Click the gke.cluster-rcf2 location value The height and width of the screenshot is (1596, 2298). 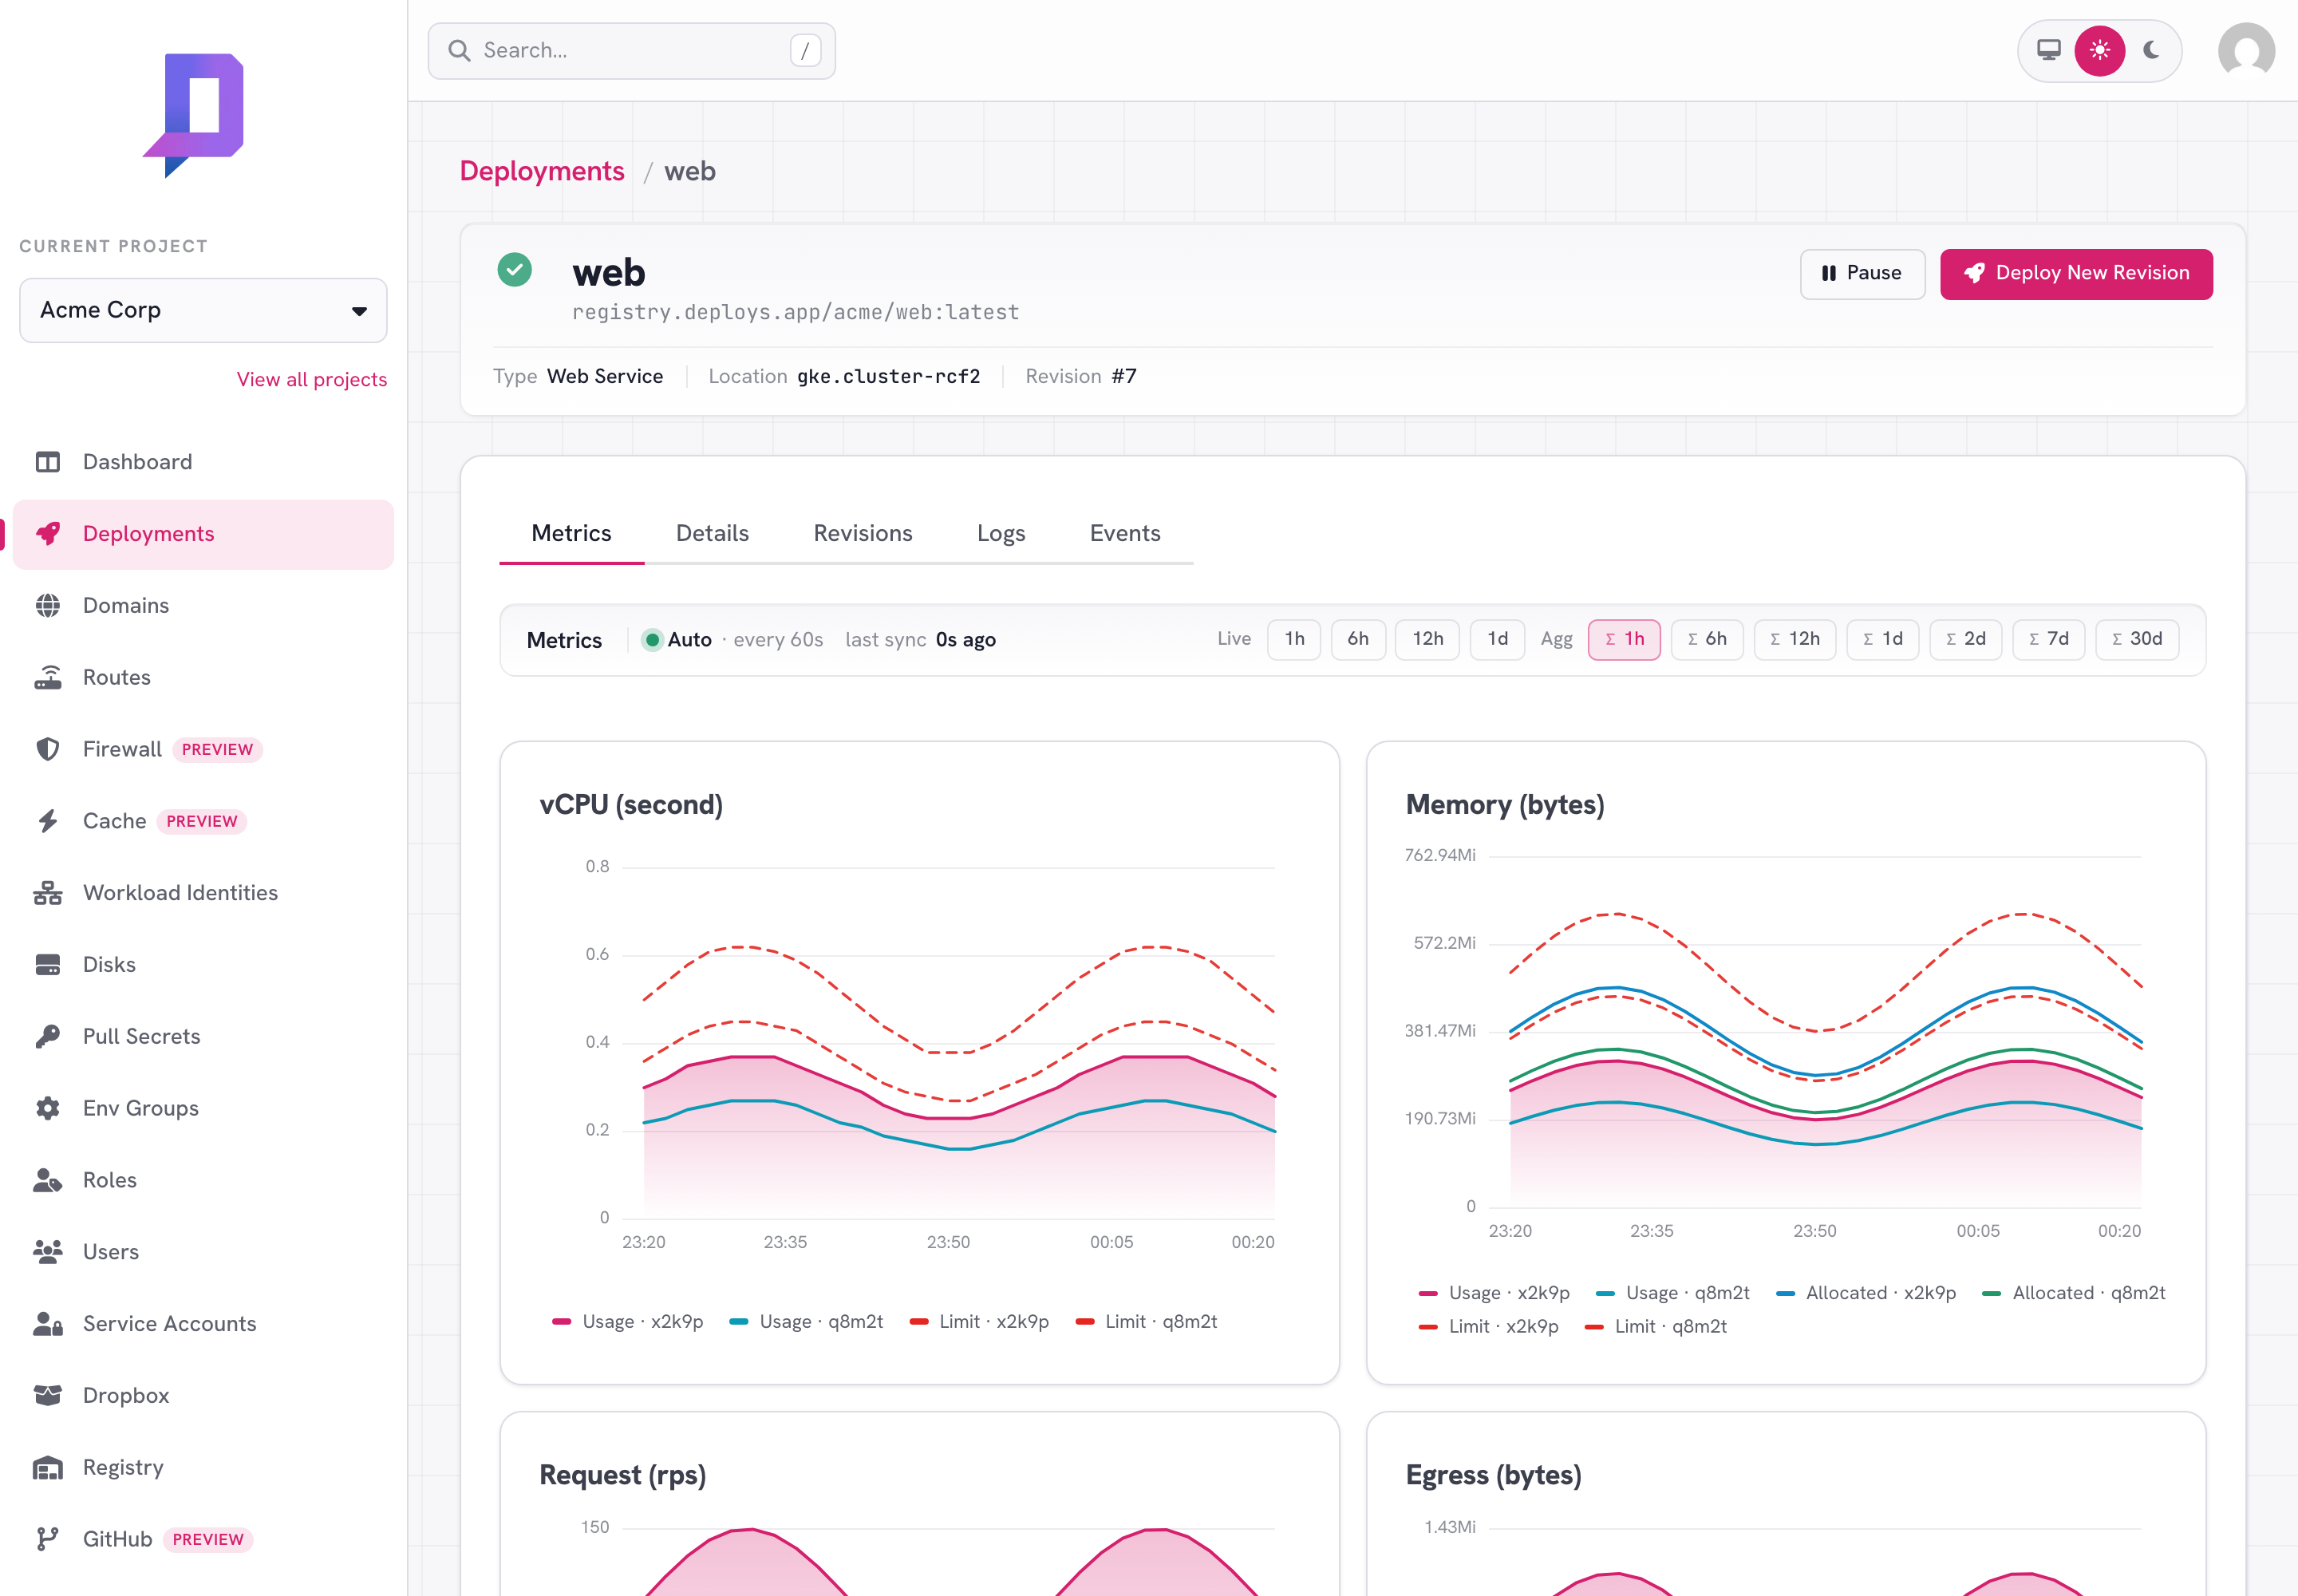coord(888,377)
